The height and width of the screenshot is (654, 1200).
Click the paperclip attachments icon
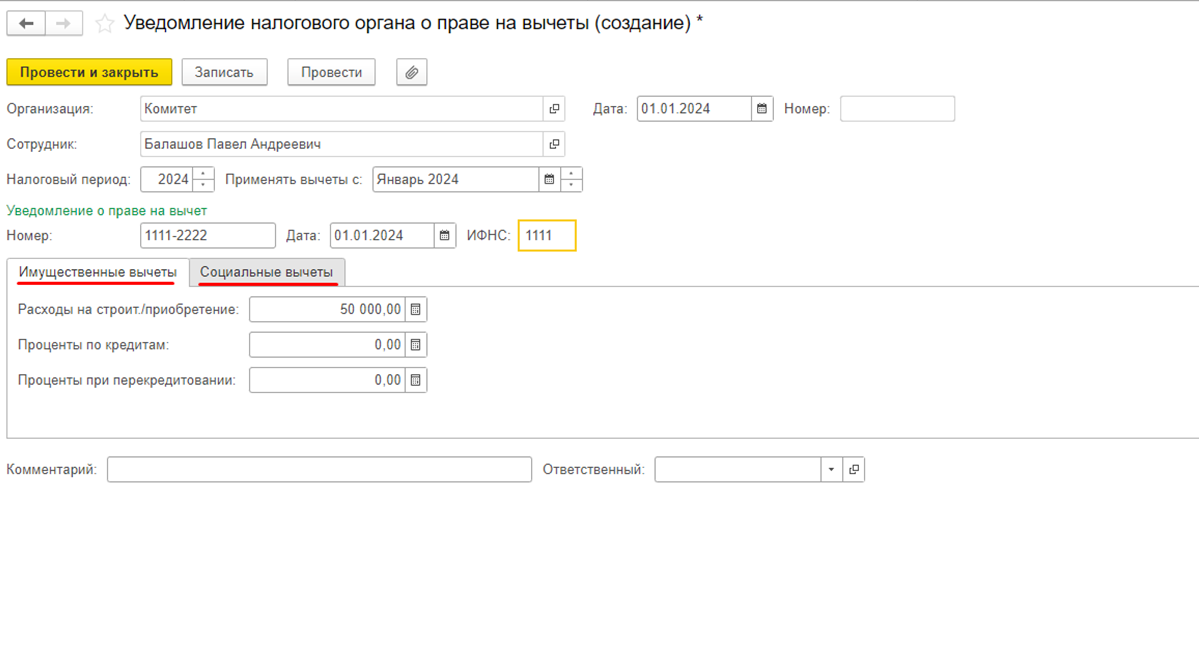tap(411, 72)
